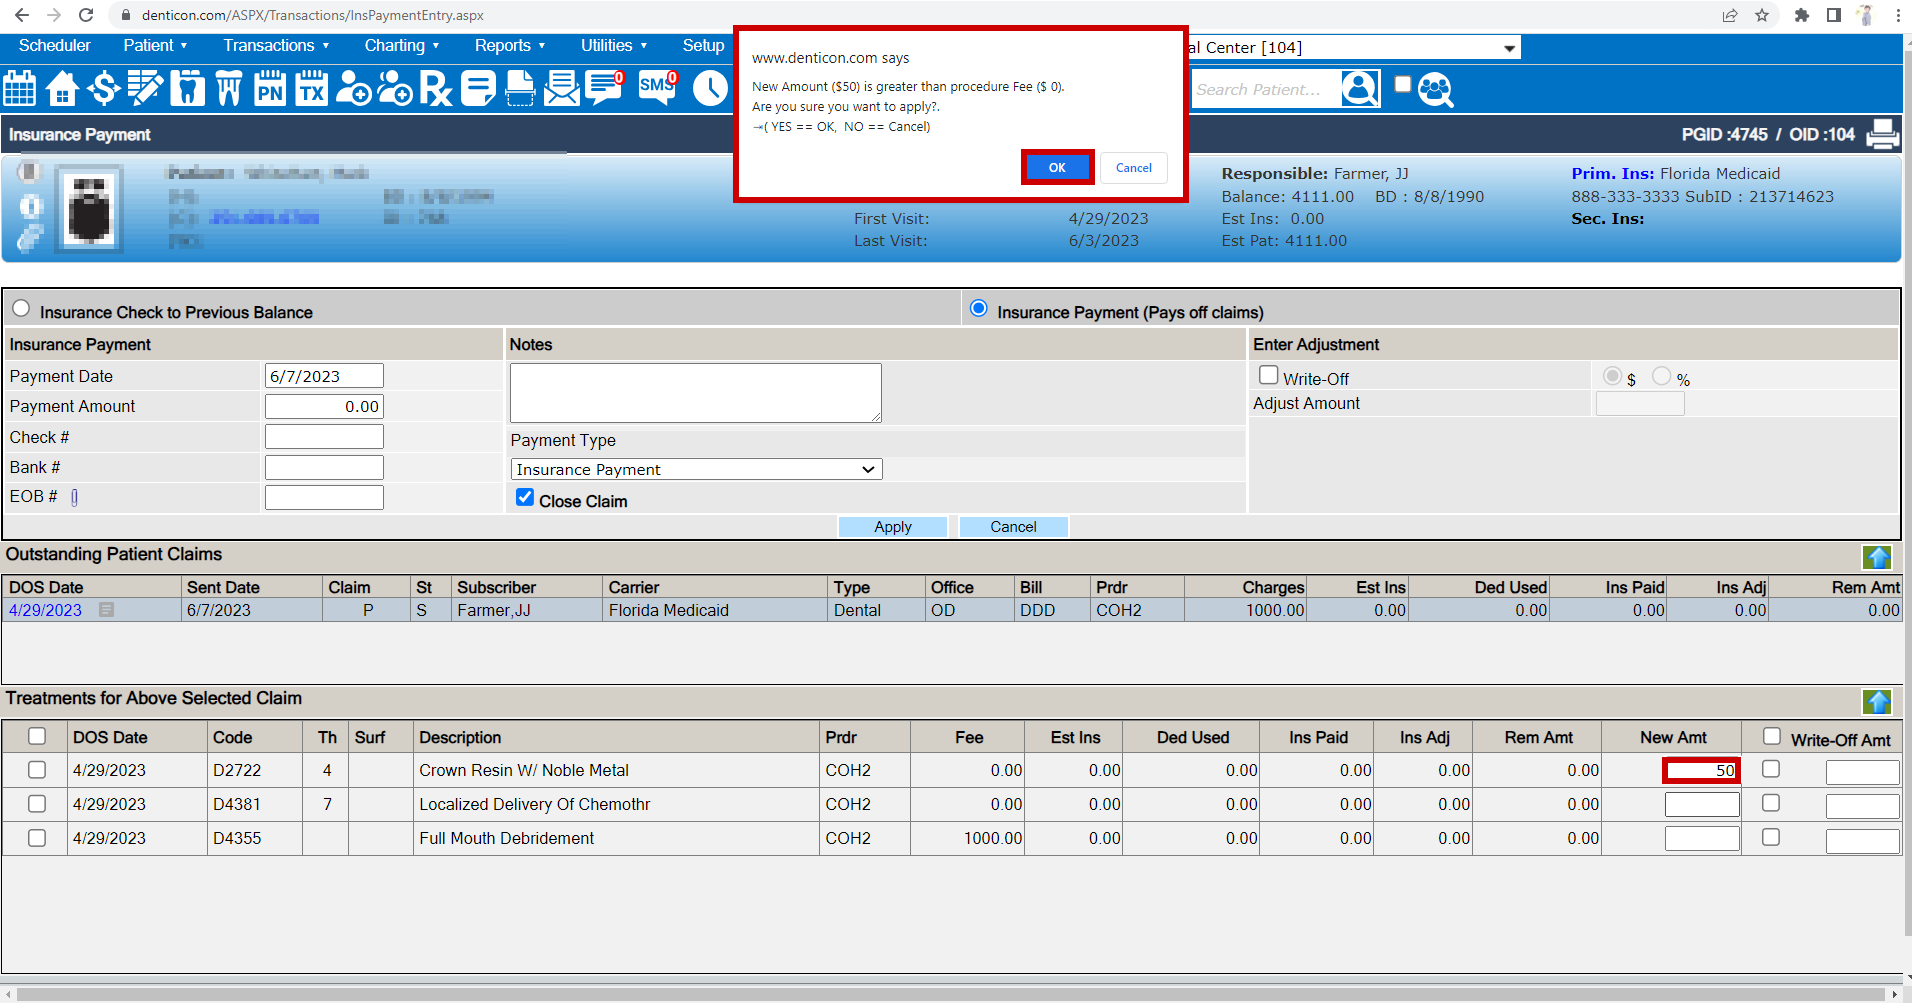Image resolution: width=1912 pixels, height=1003 pixels.
Task: Open the Rx prescription icon
Action: click(x=435, y=89)
